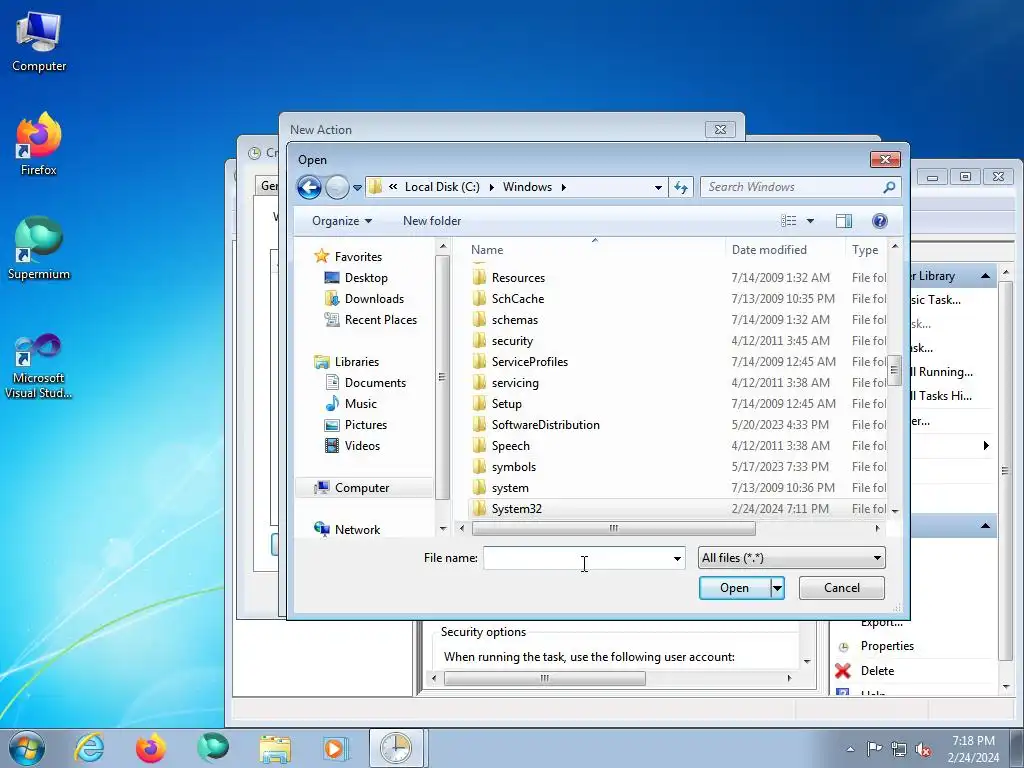
Task: Select the system folder
Action: (510, 488)
